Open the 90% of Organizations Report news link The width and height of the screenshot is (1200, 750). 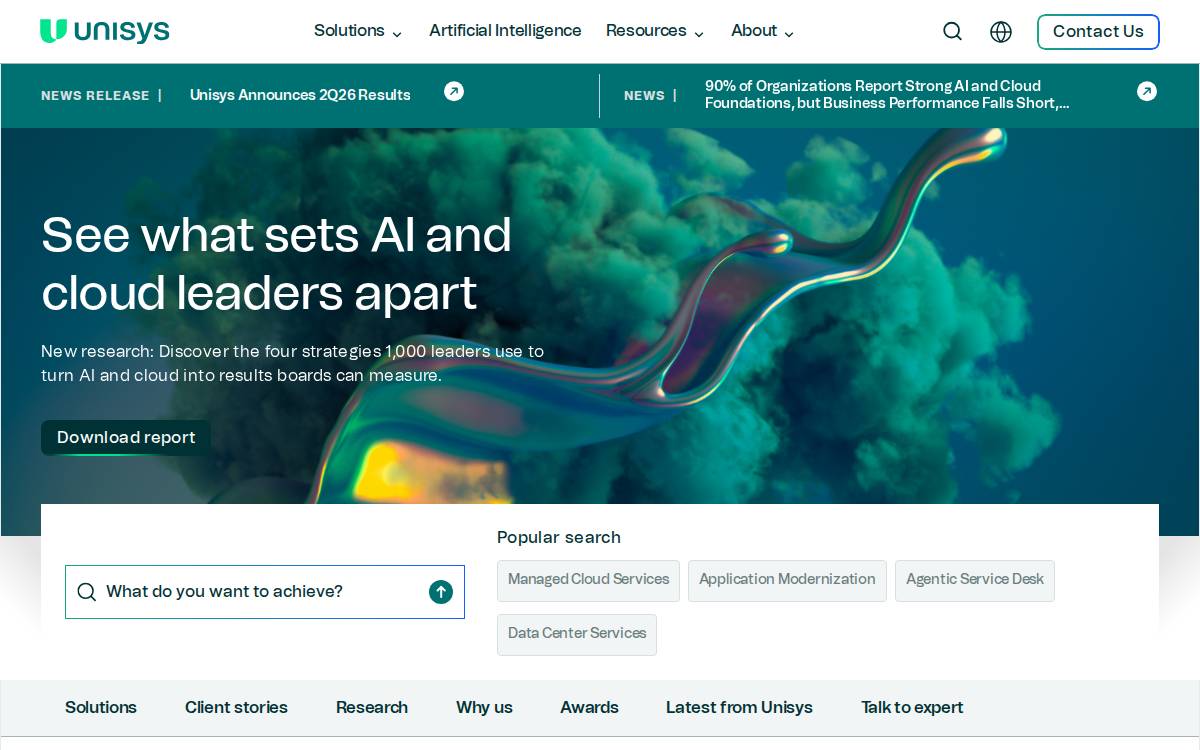[x=887, y=95]
